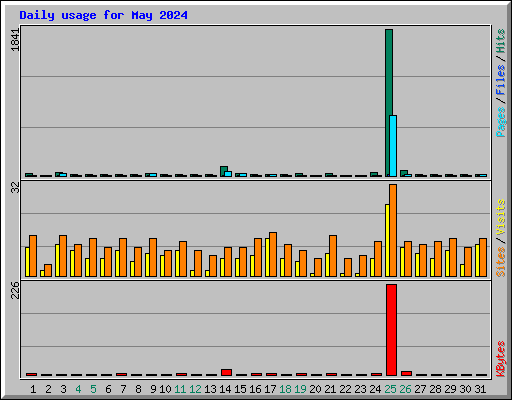The width and height of the screenshot is (512, 400).
Task: Click the green Hits bar on day 14
Action: [223, 171]
